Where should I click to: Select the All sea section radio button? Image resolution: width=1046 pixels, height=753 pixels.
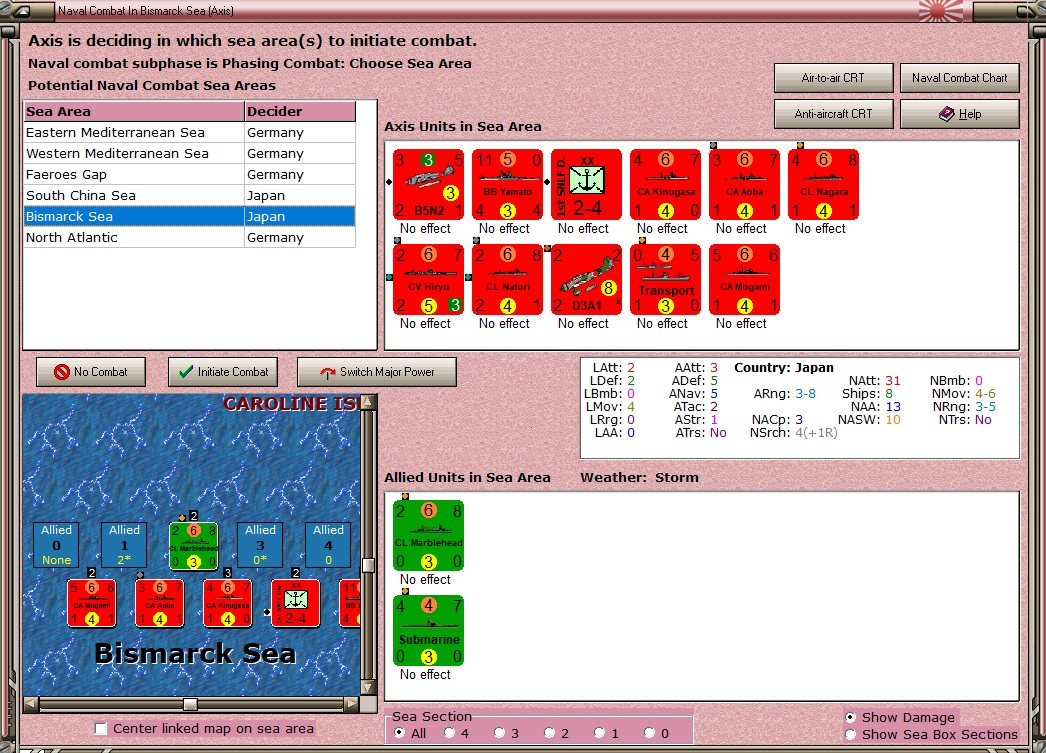coord(400,733)
